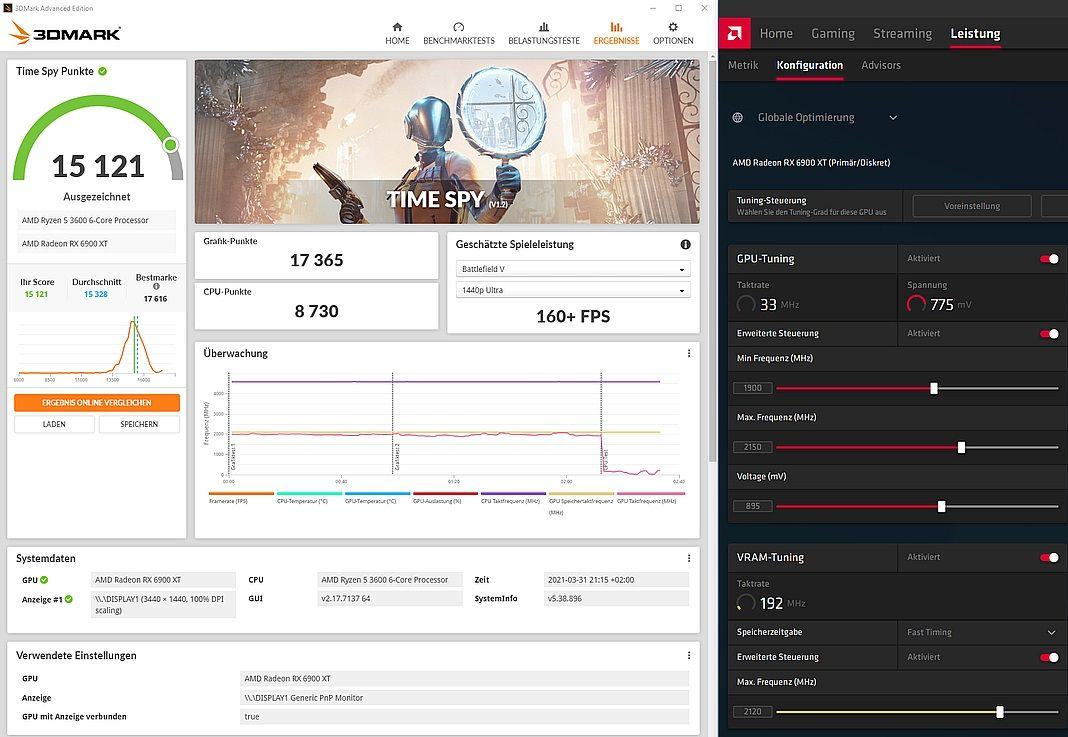Open the Battlefield V game dropdown
Screen dimensions: 1068x737
click(573, 269)
